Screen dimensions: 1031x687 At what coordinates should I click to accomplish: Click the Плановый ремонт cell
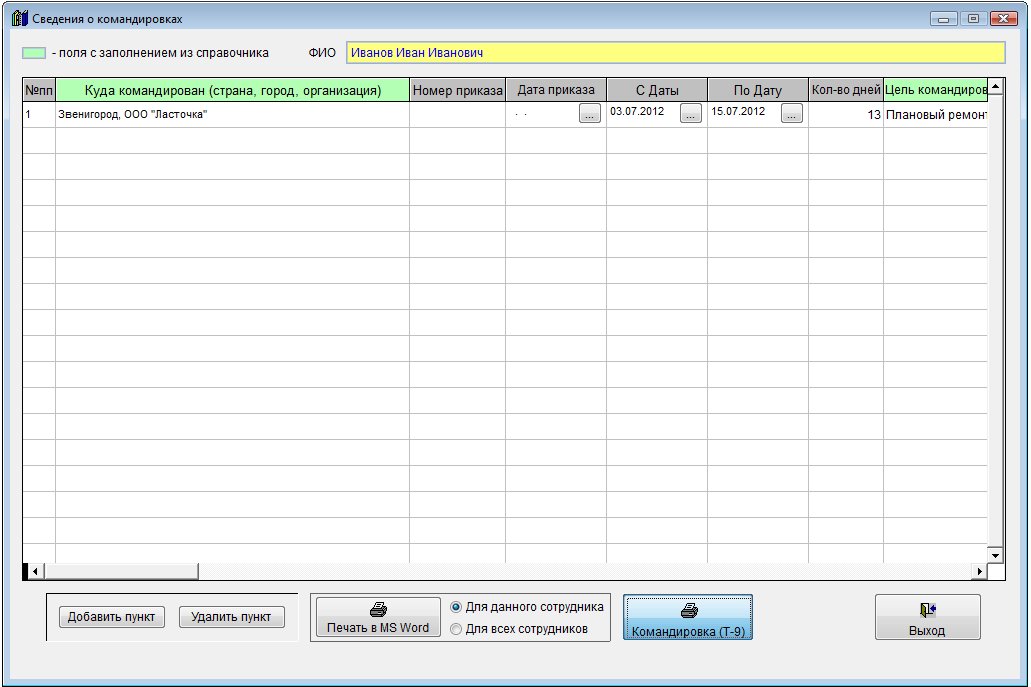click(936, 114)
